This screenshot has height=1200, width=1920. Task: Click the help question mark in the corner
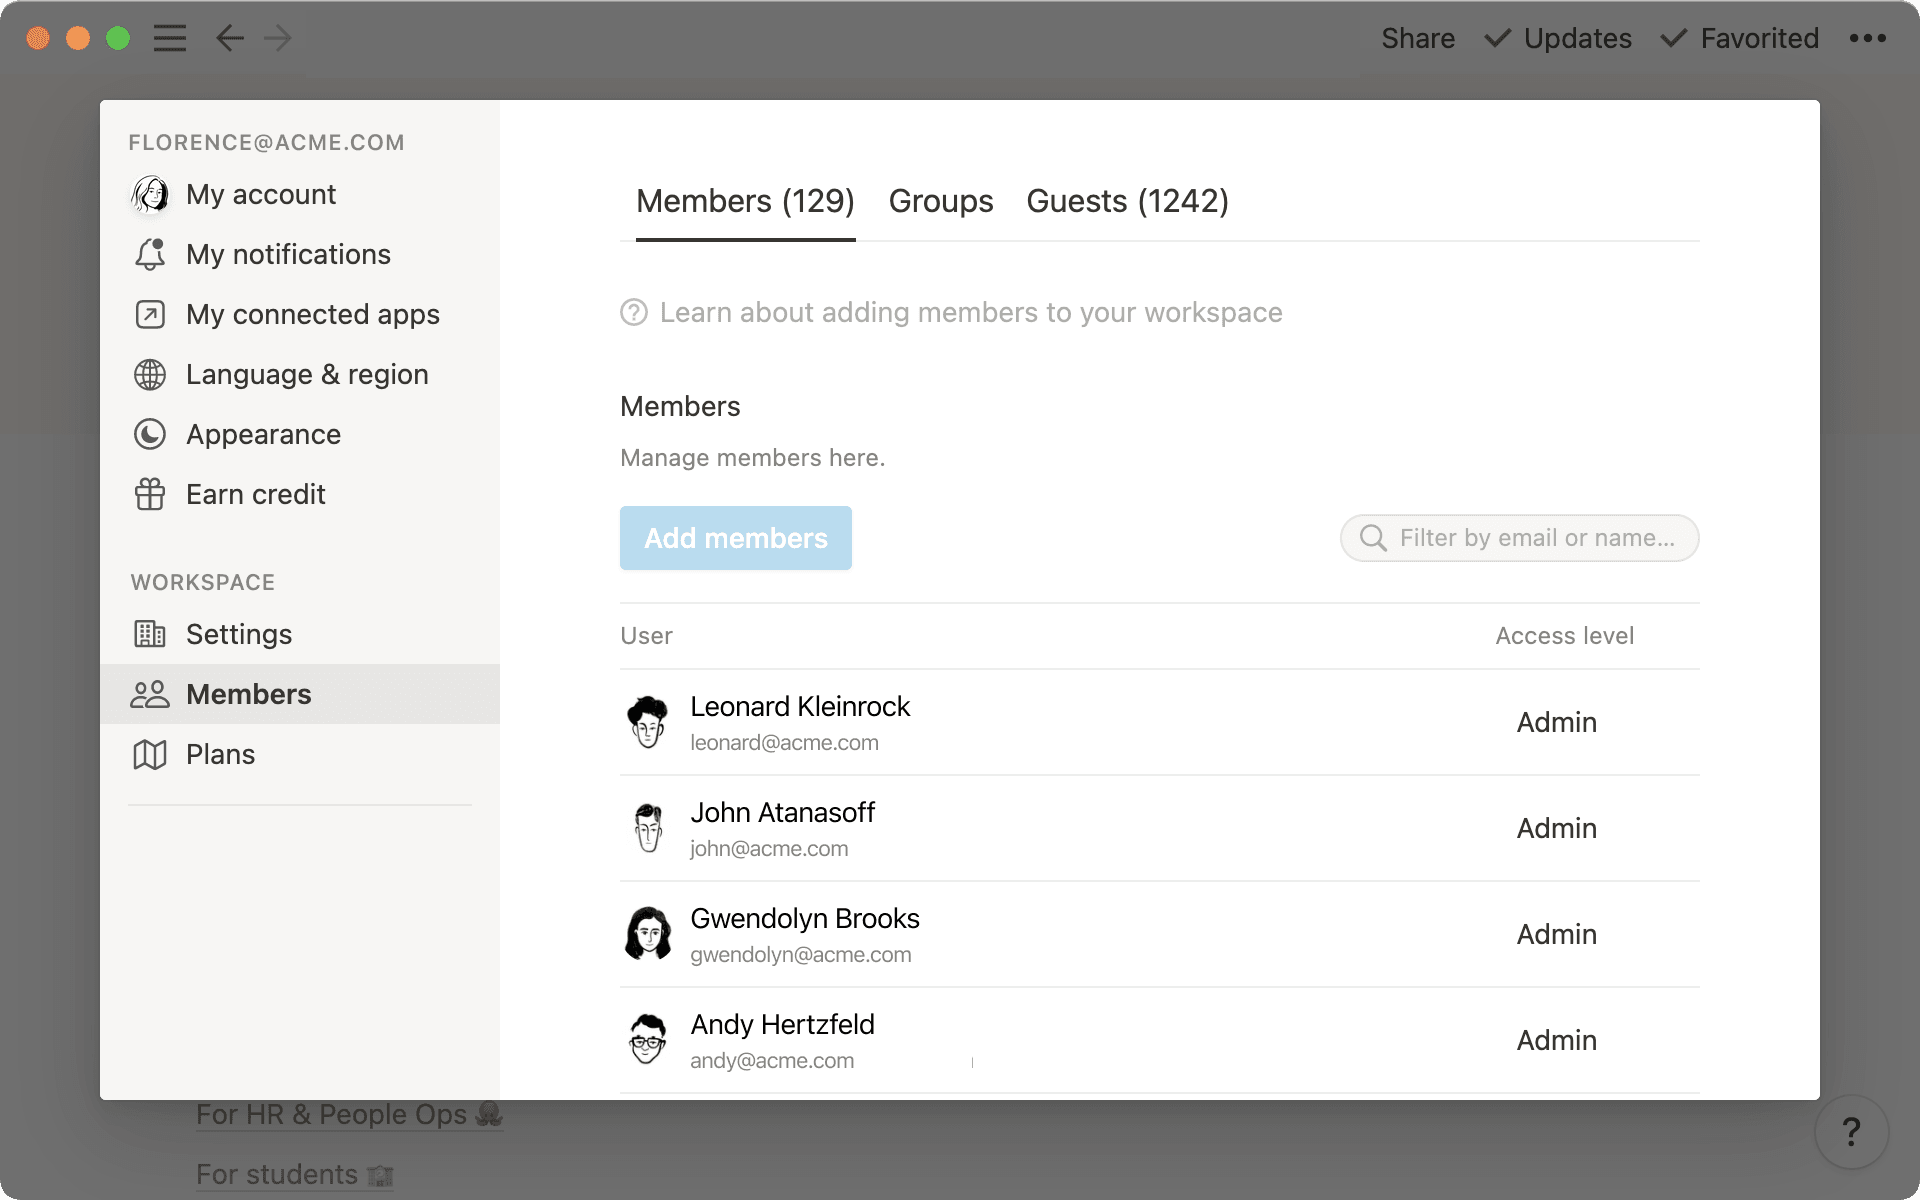(1852, 1131)
